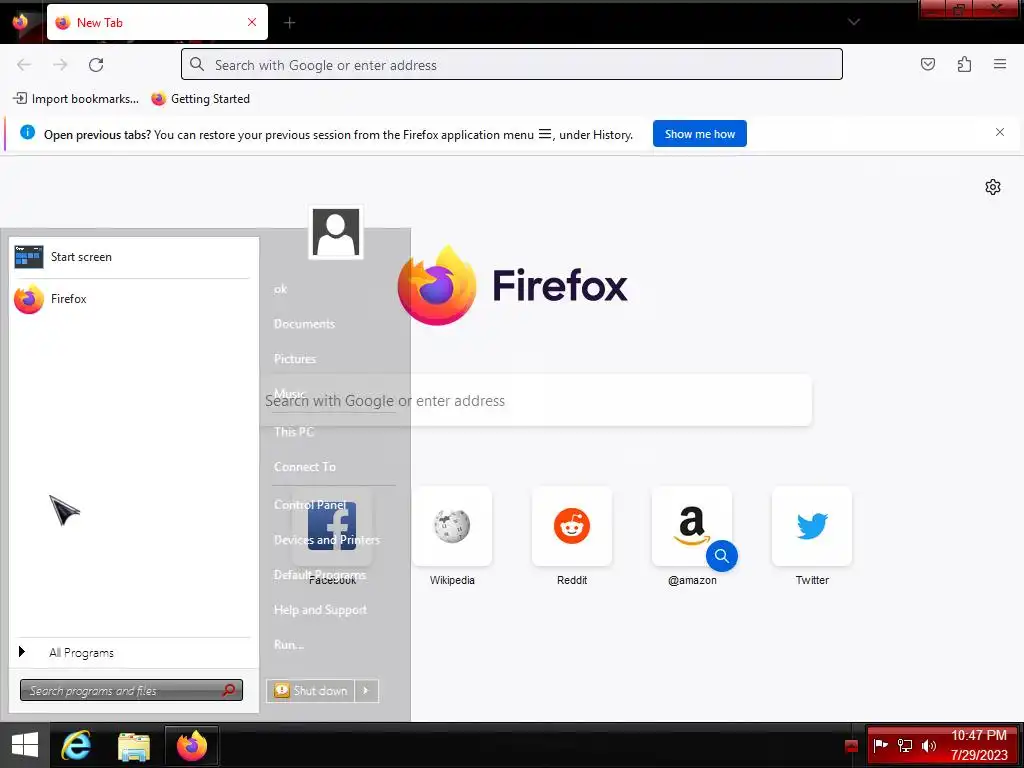Launch Firefox from start menu list
This screenshot has height=768, width=1024.
coord(131,299)
